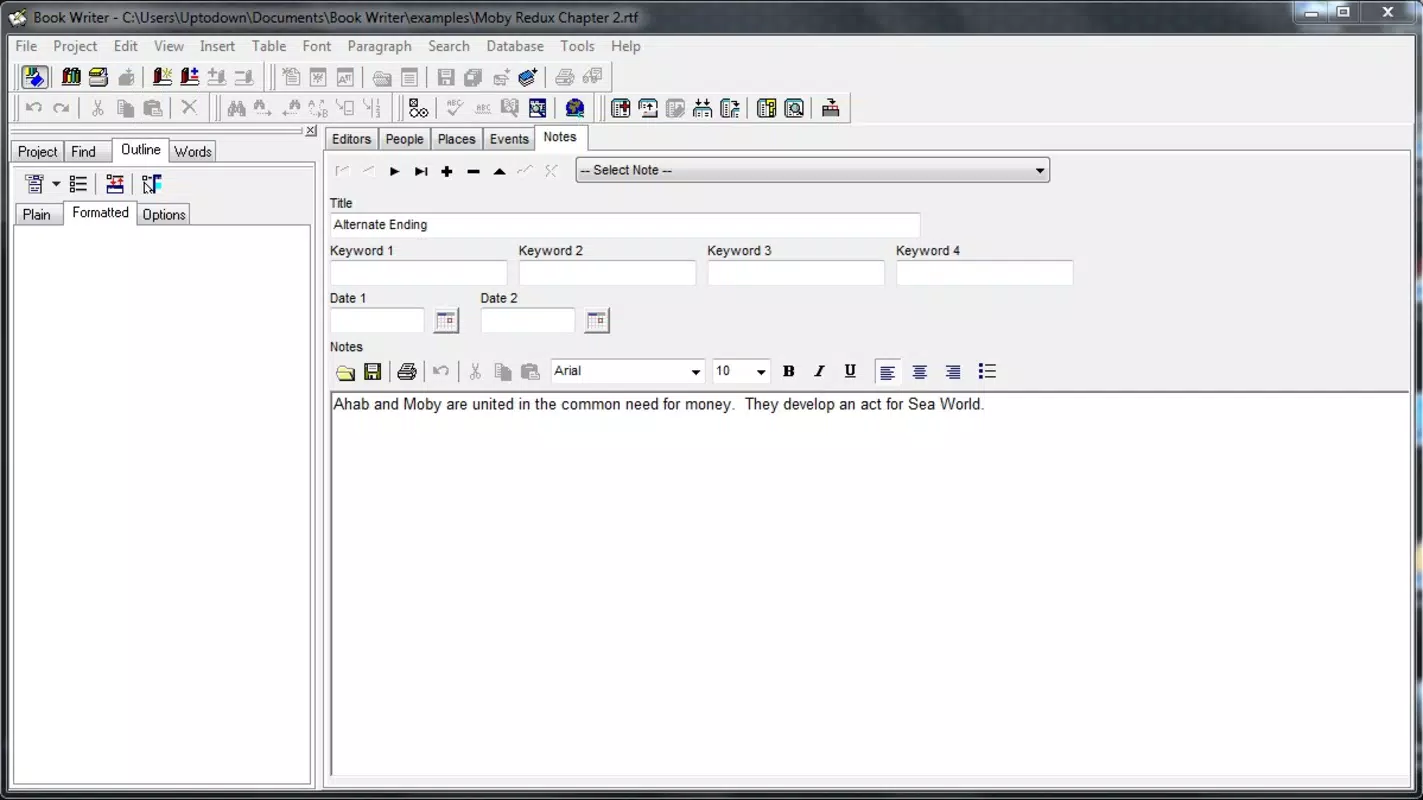The image size is (1423, 800).
Task: Click the first highlighted icon in the top toolbar
Action: 34,77
